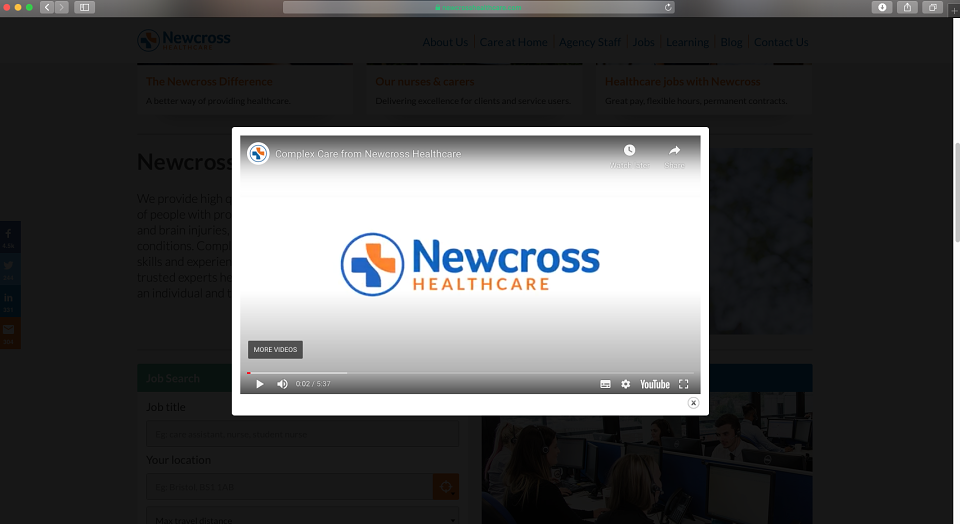Go forward in the browser

tap(61, 7)
